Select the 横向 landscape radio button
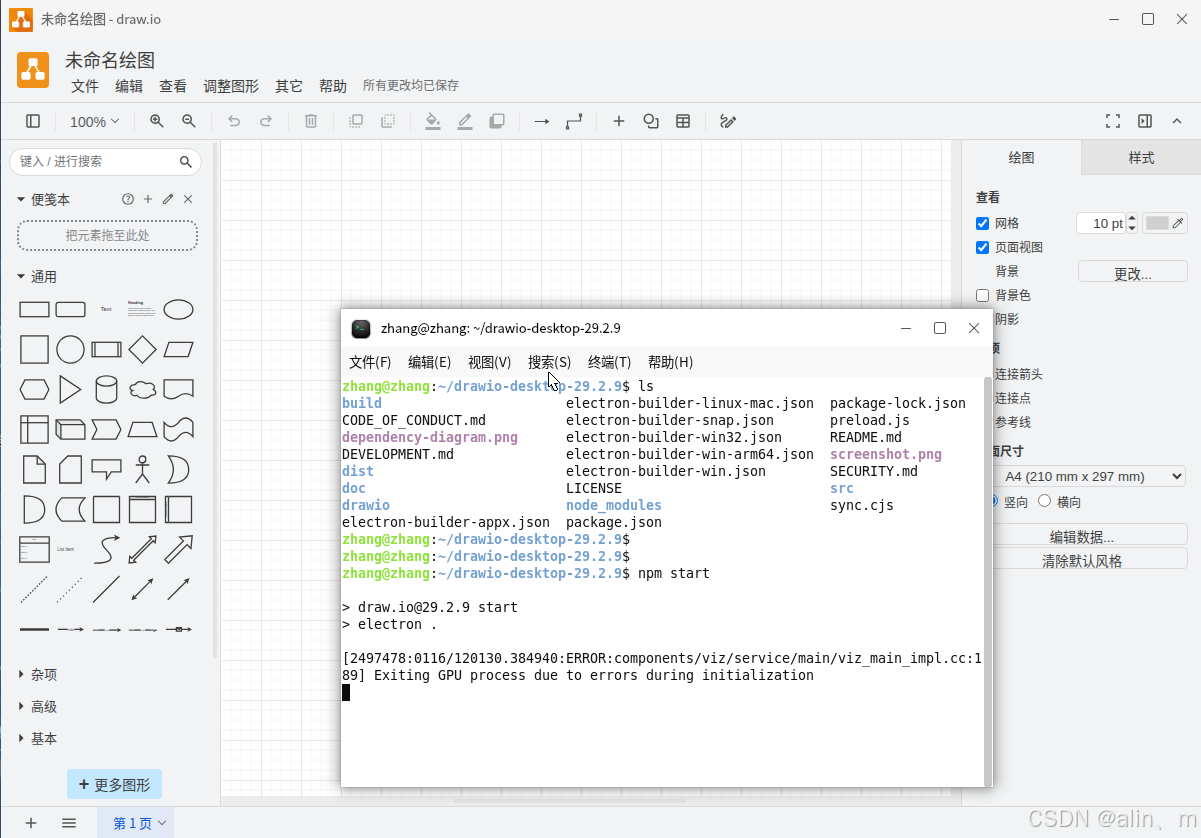This screenshot has width=1201, height=838. [1045, 501]
